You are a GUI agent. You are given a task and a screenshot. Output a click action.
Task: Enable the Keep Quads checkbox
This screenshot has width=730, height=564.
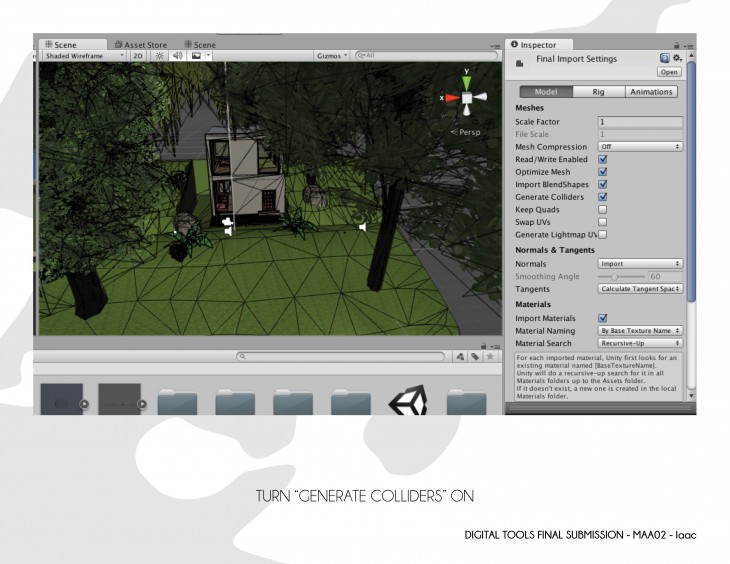point(602,210)
